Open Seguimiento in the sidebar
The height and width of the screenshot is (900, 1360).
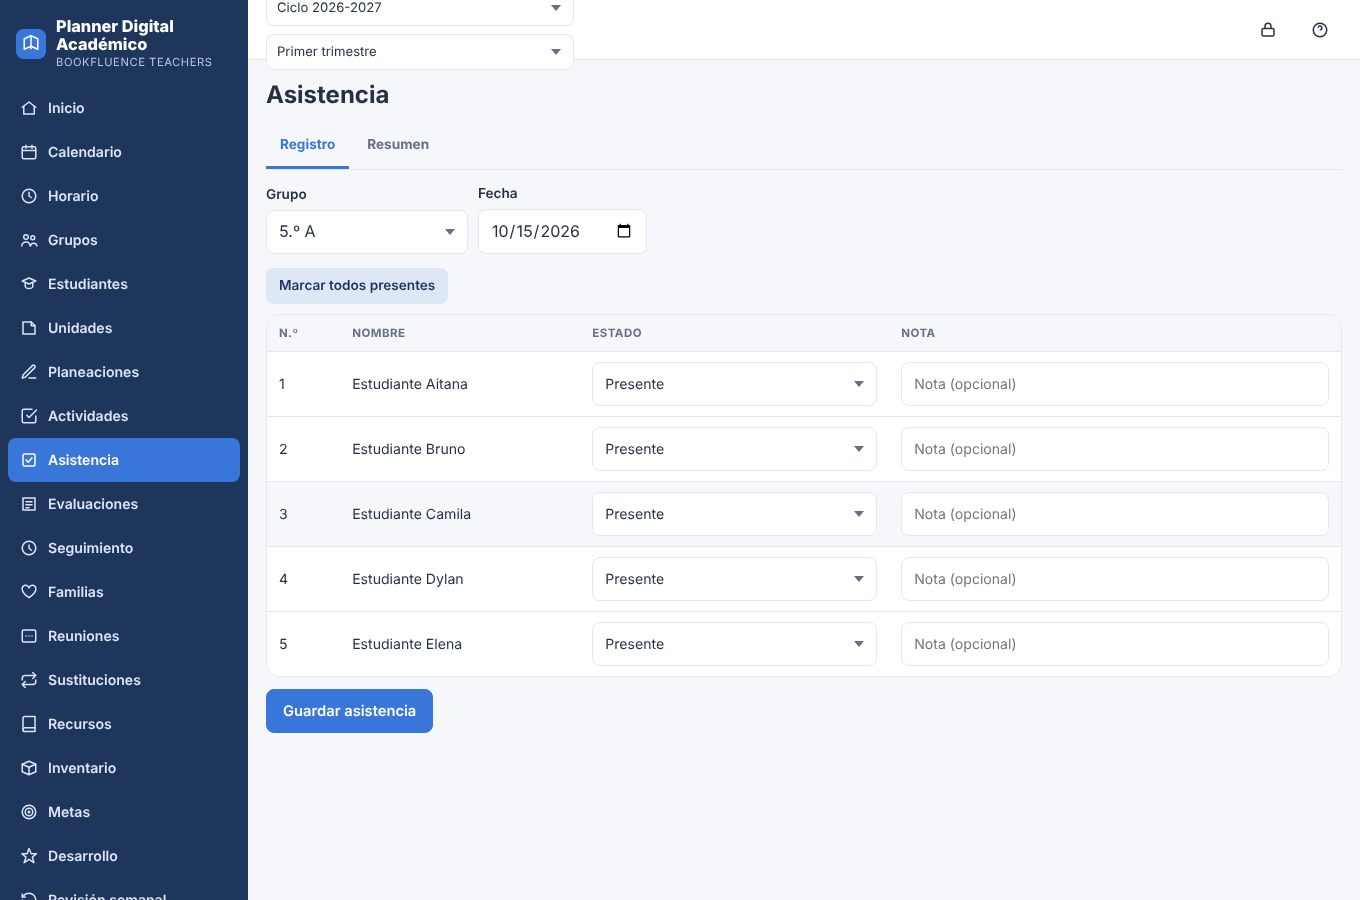point(124,548)
